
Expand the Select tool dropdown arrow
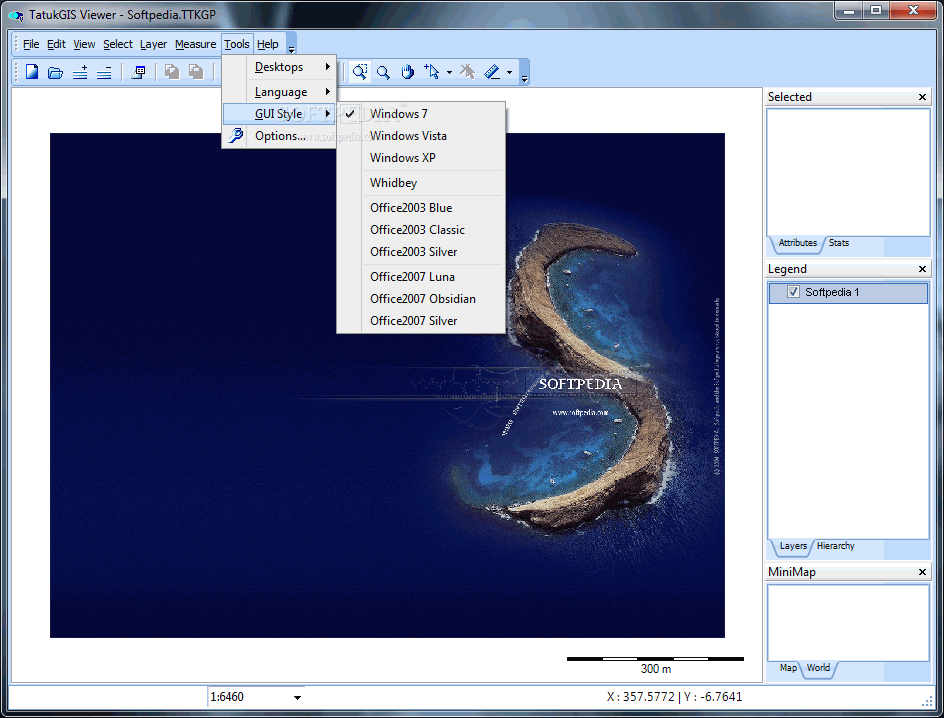[449, 72]
